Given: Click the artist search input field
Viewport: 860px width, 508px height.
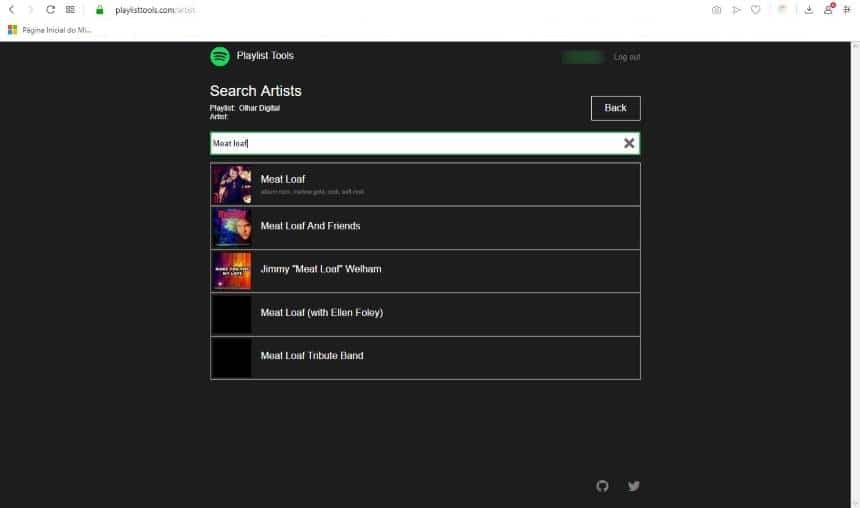Looking at the screenshot, I should (416, 143).
